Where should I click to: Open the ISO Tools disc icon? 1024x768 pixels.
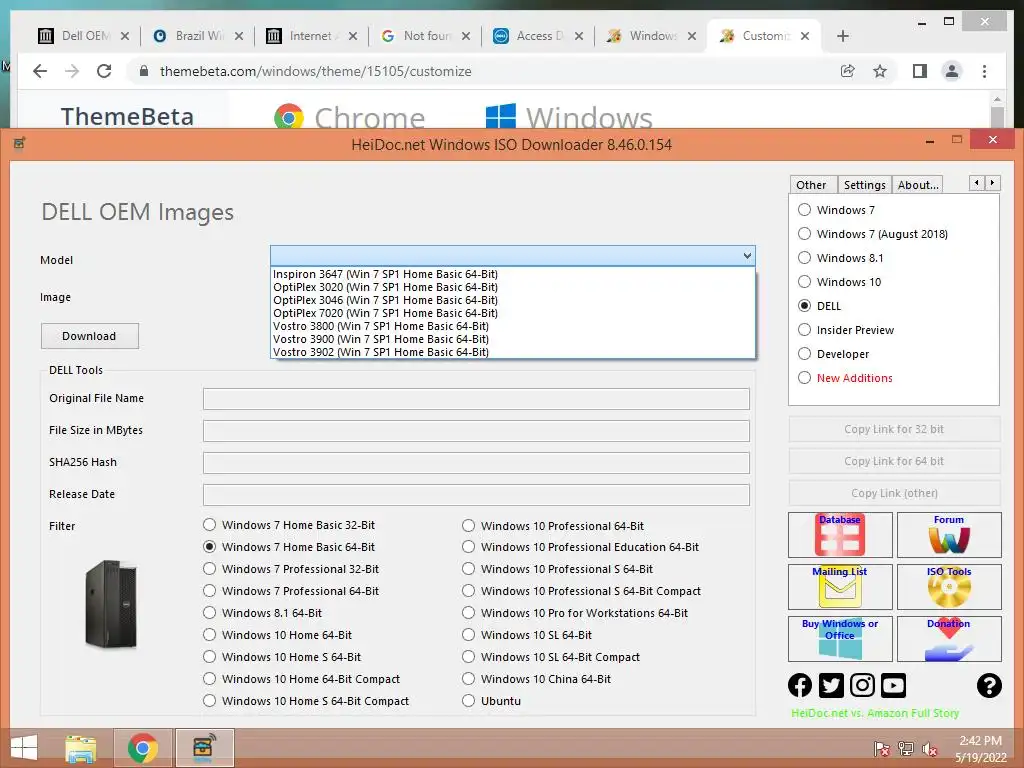949,586
